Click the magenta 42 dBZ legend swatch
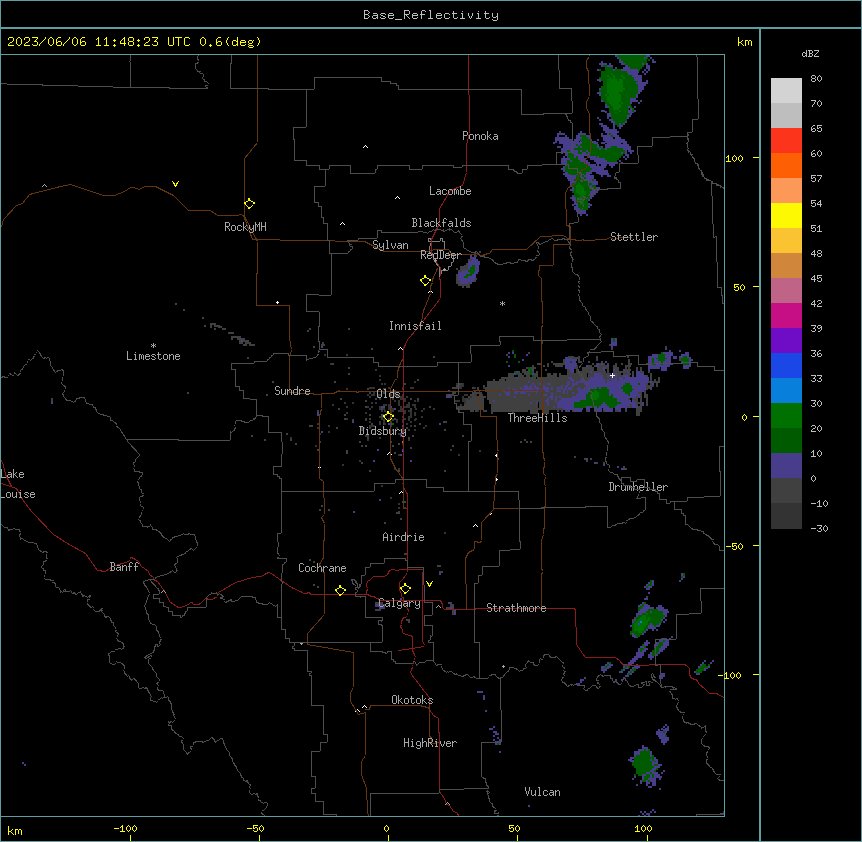Image resolution: width=862 pixels, height=842 pixels. [786, 315]
